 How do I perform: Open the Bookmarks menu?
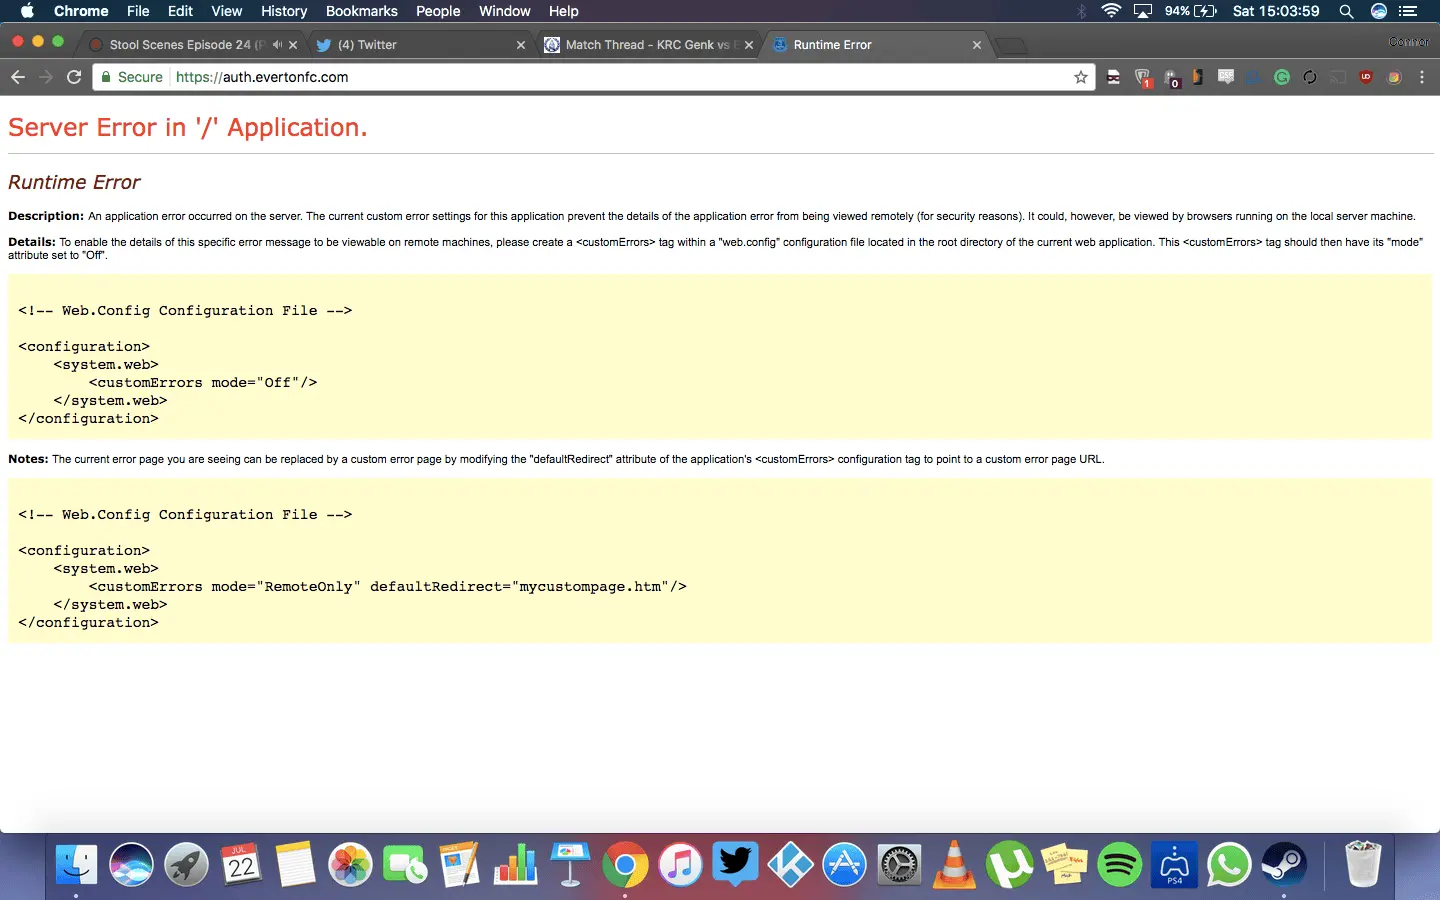pos(362,11)
